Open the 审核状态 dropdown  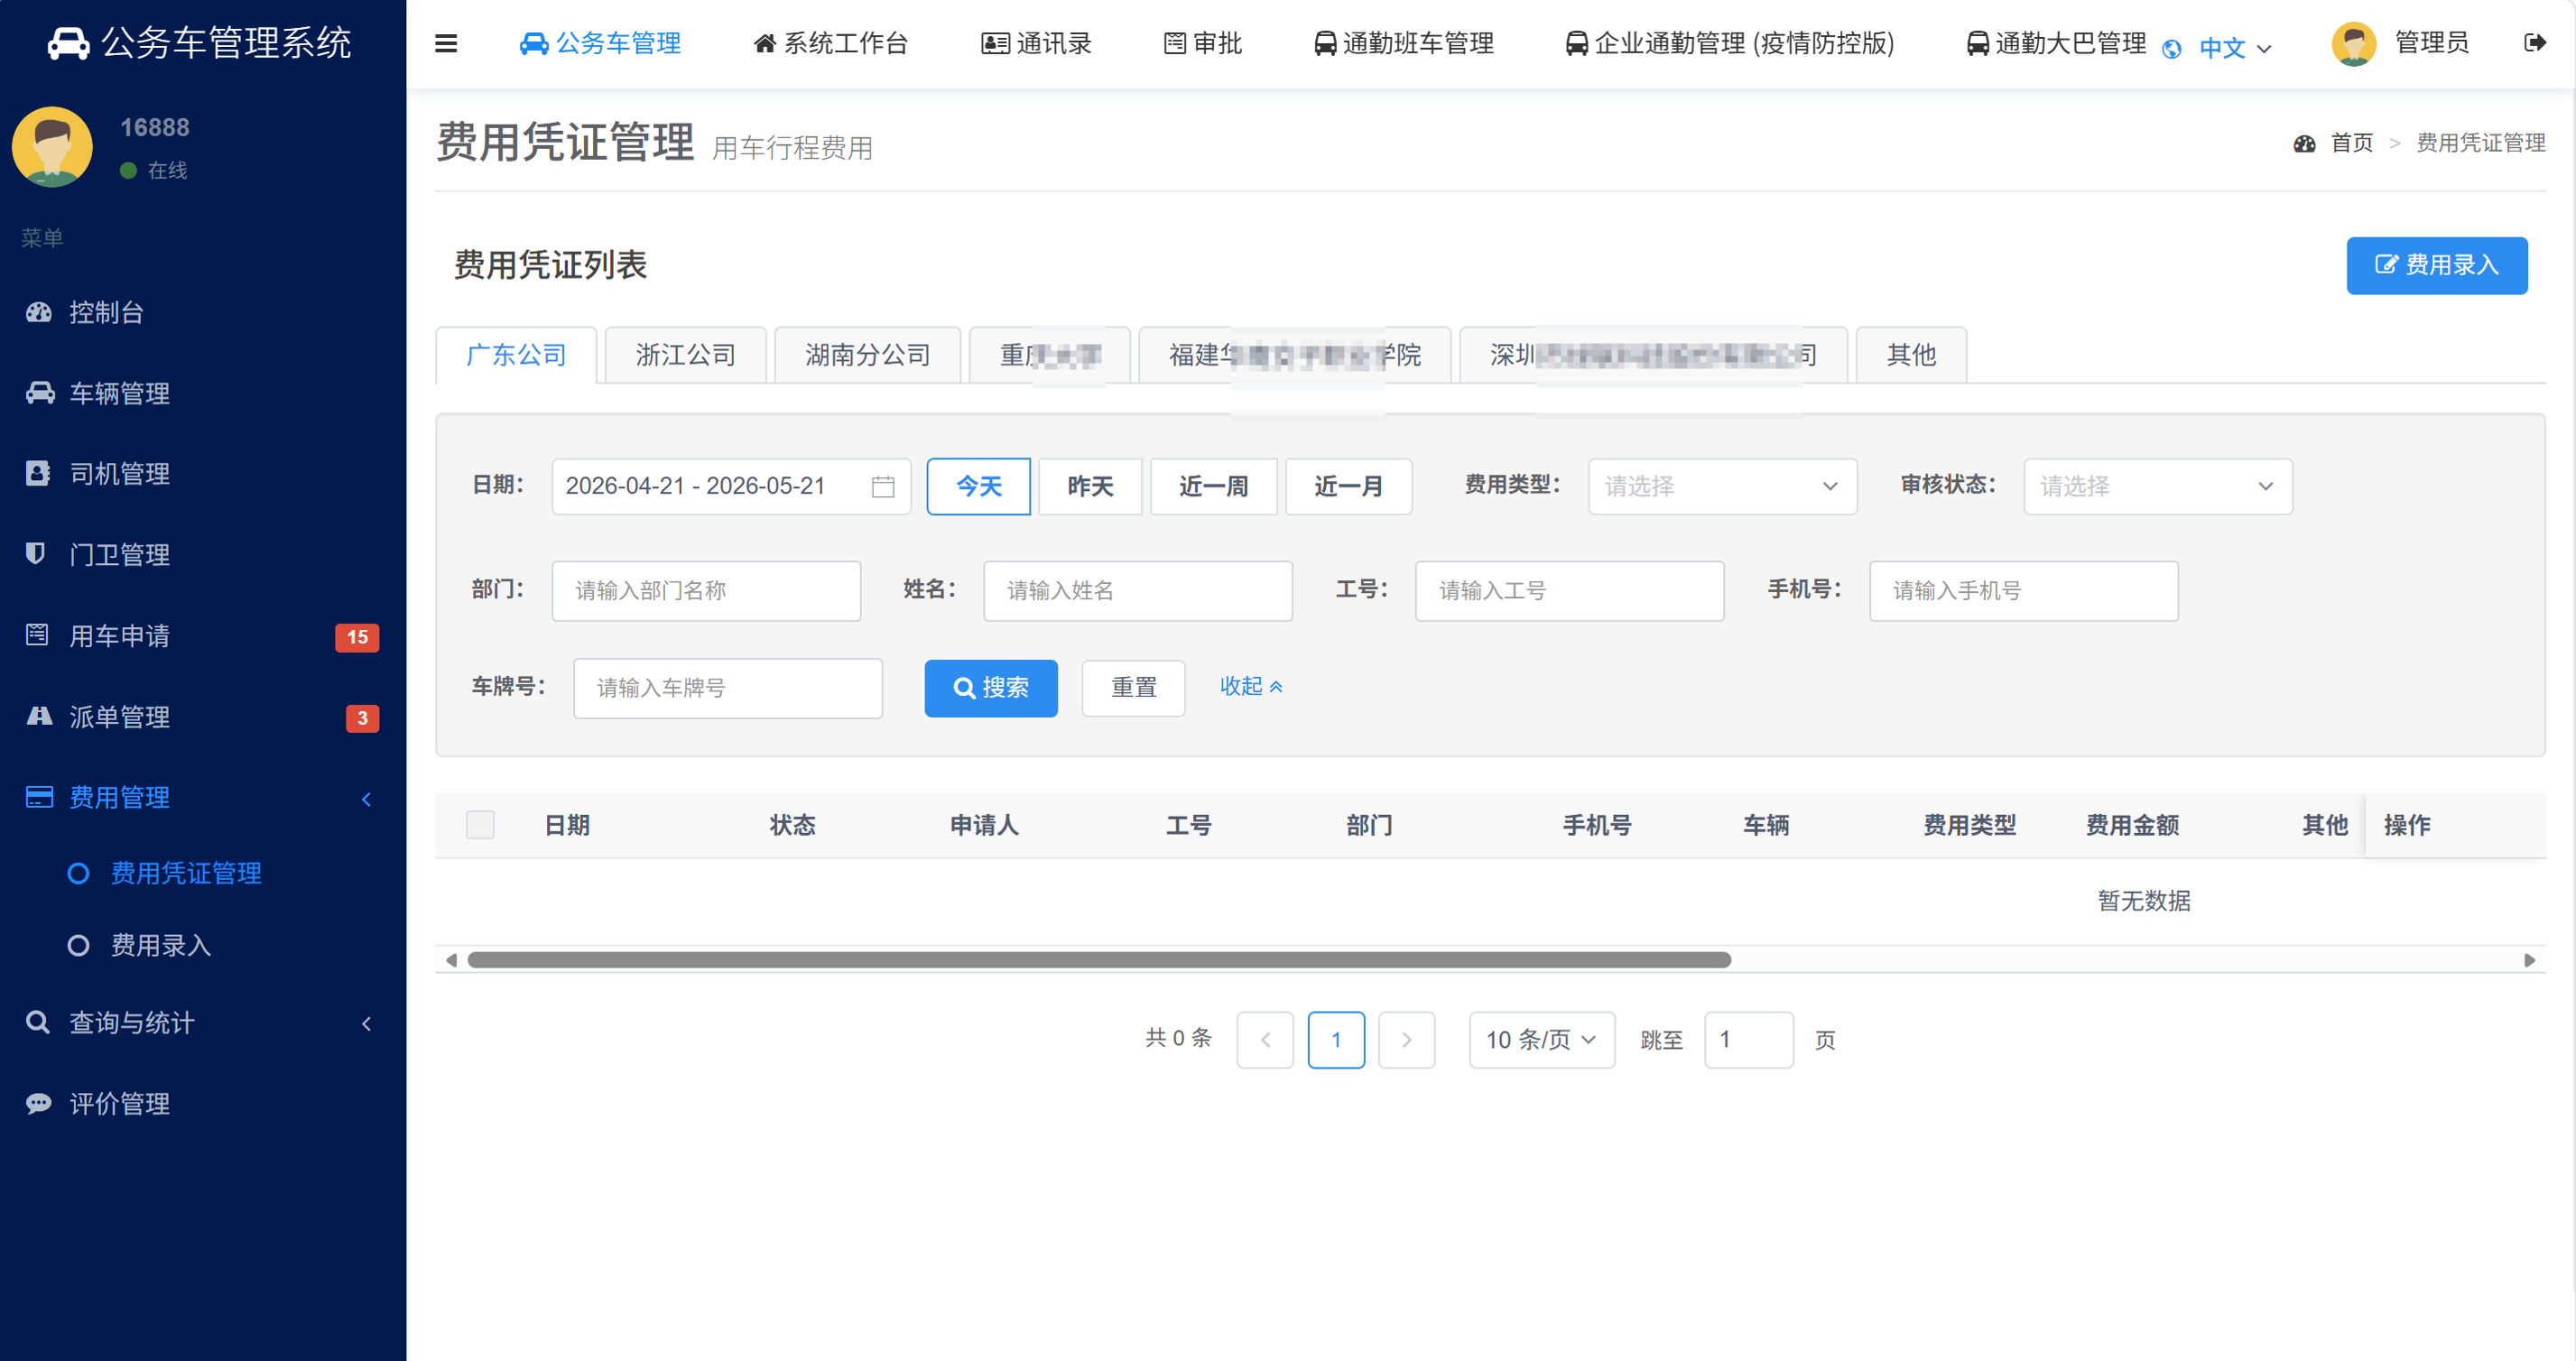(2157, 487)
